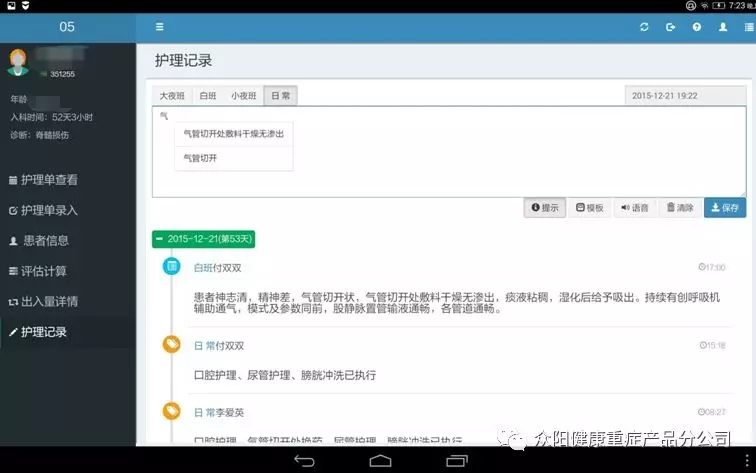
Task: Open 护理单查看 in the sidebar
Action: (x=49, y=180)
